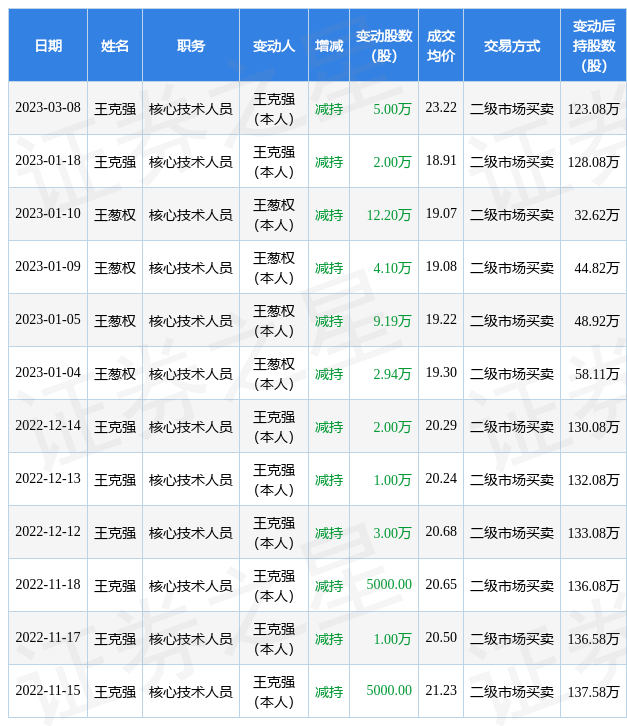The image size is (627, 726).
Task: Select the date cell 2022-11-15
Action: pyautogui.click(x=48, y=690)
